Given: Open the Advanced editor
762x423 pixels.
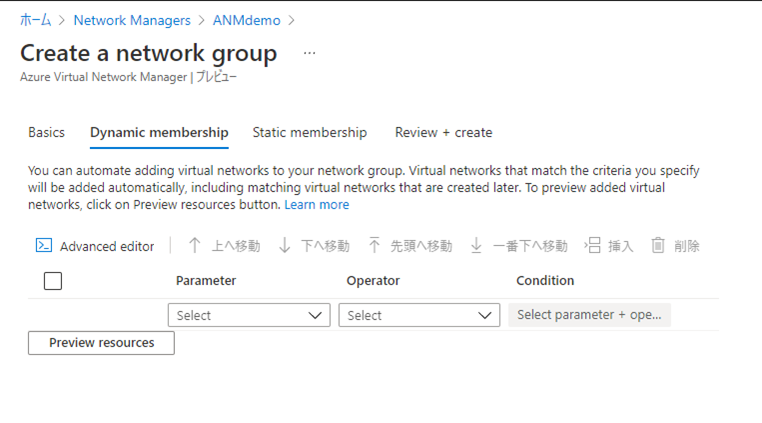Looking at the screenshot, I should (95, 246).
